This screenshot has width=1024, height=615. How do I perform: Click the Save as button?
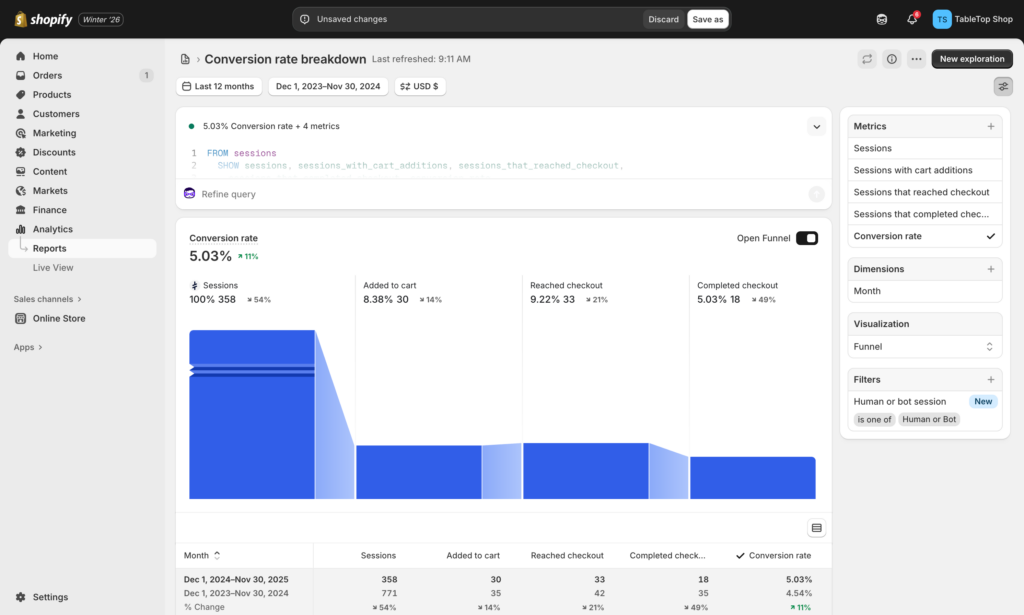pos(707,19)
